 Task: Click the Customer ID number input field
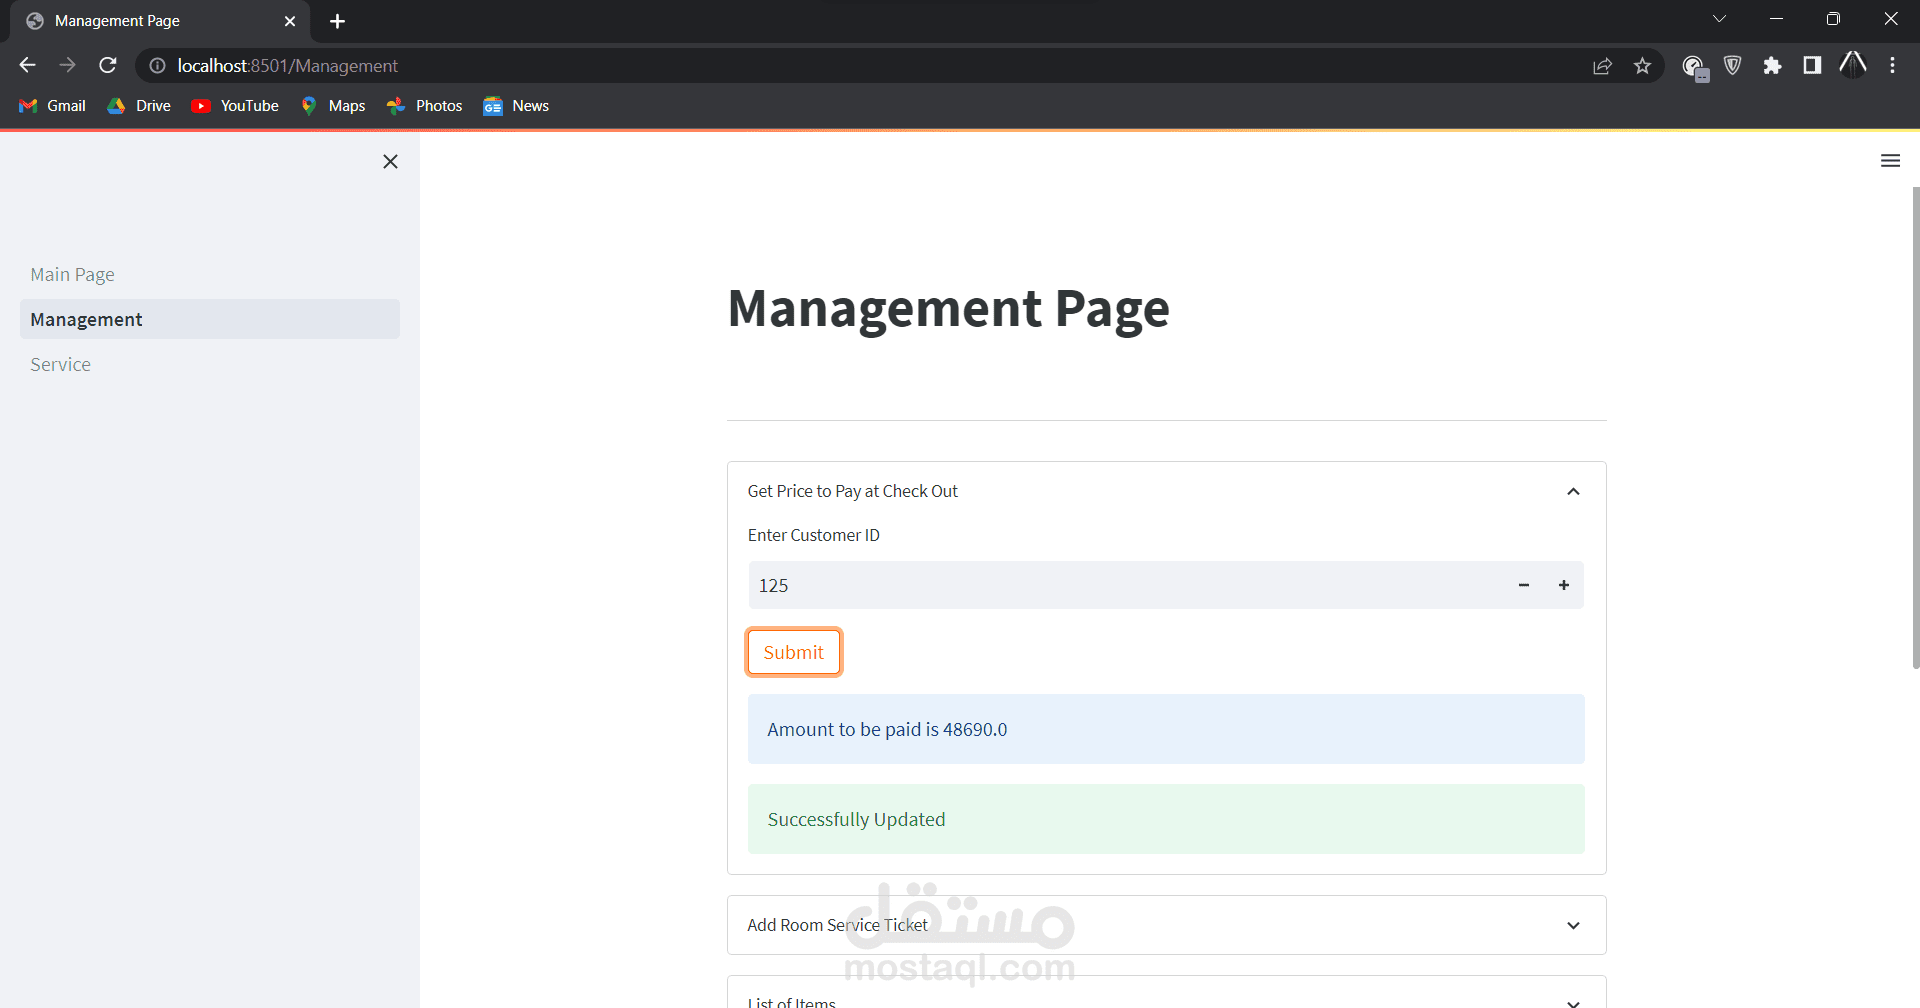coord(1126,585)
